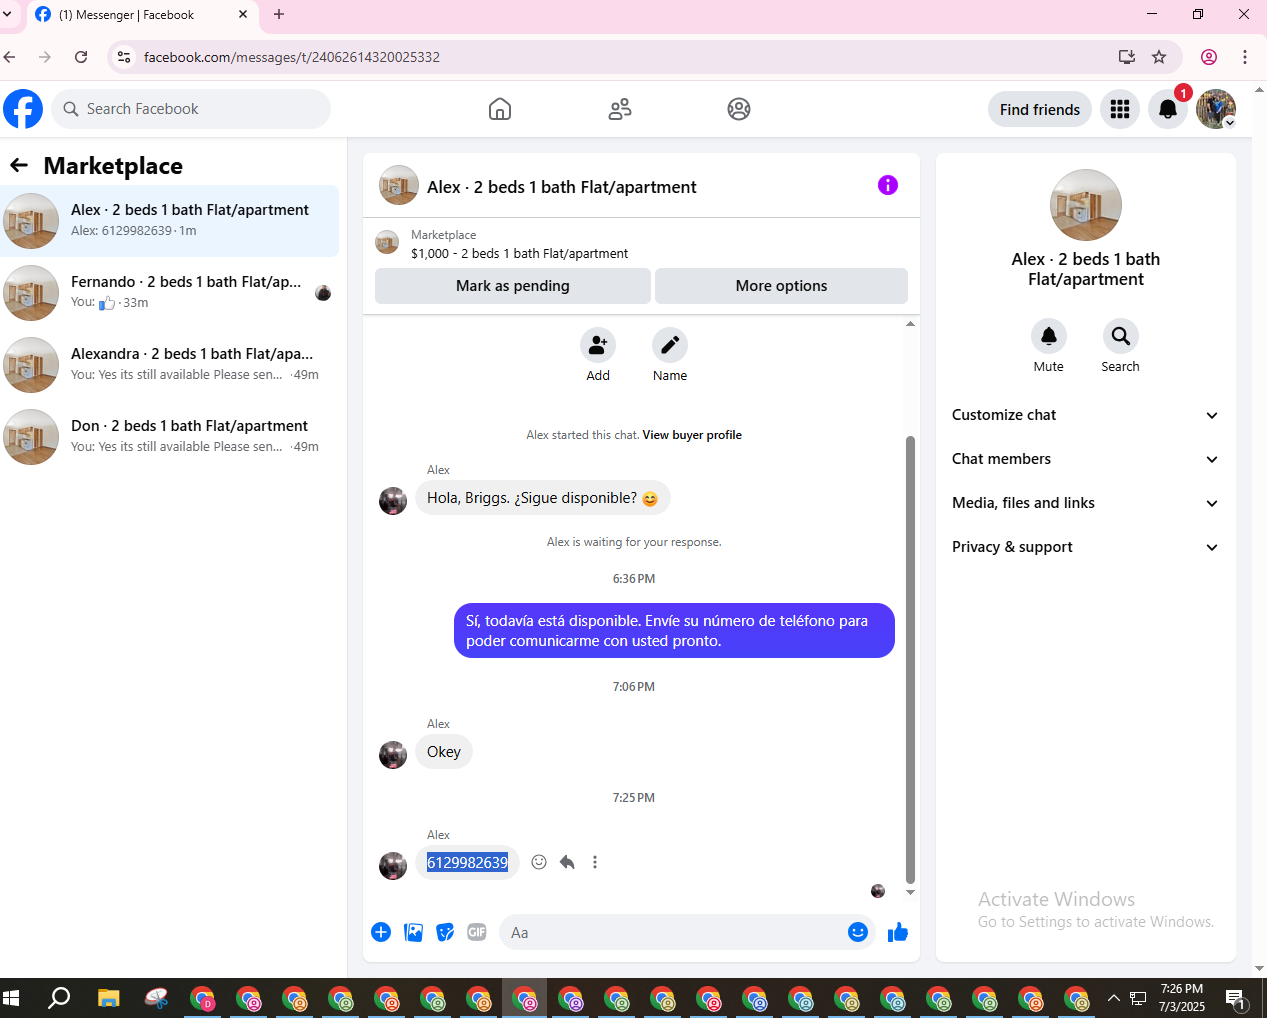Open the $1,000 2 beds listing link
Screen dimensions: 1267x1018
(519, 253)
